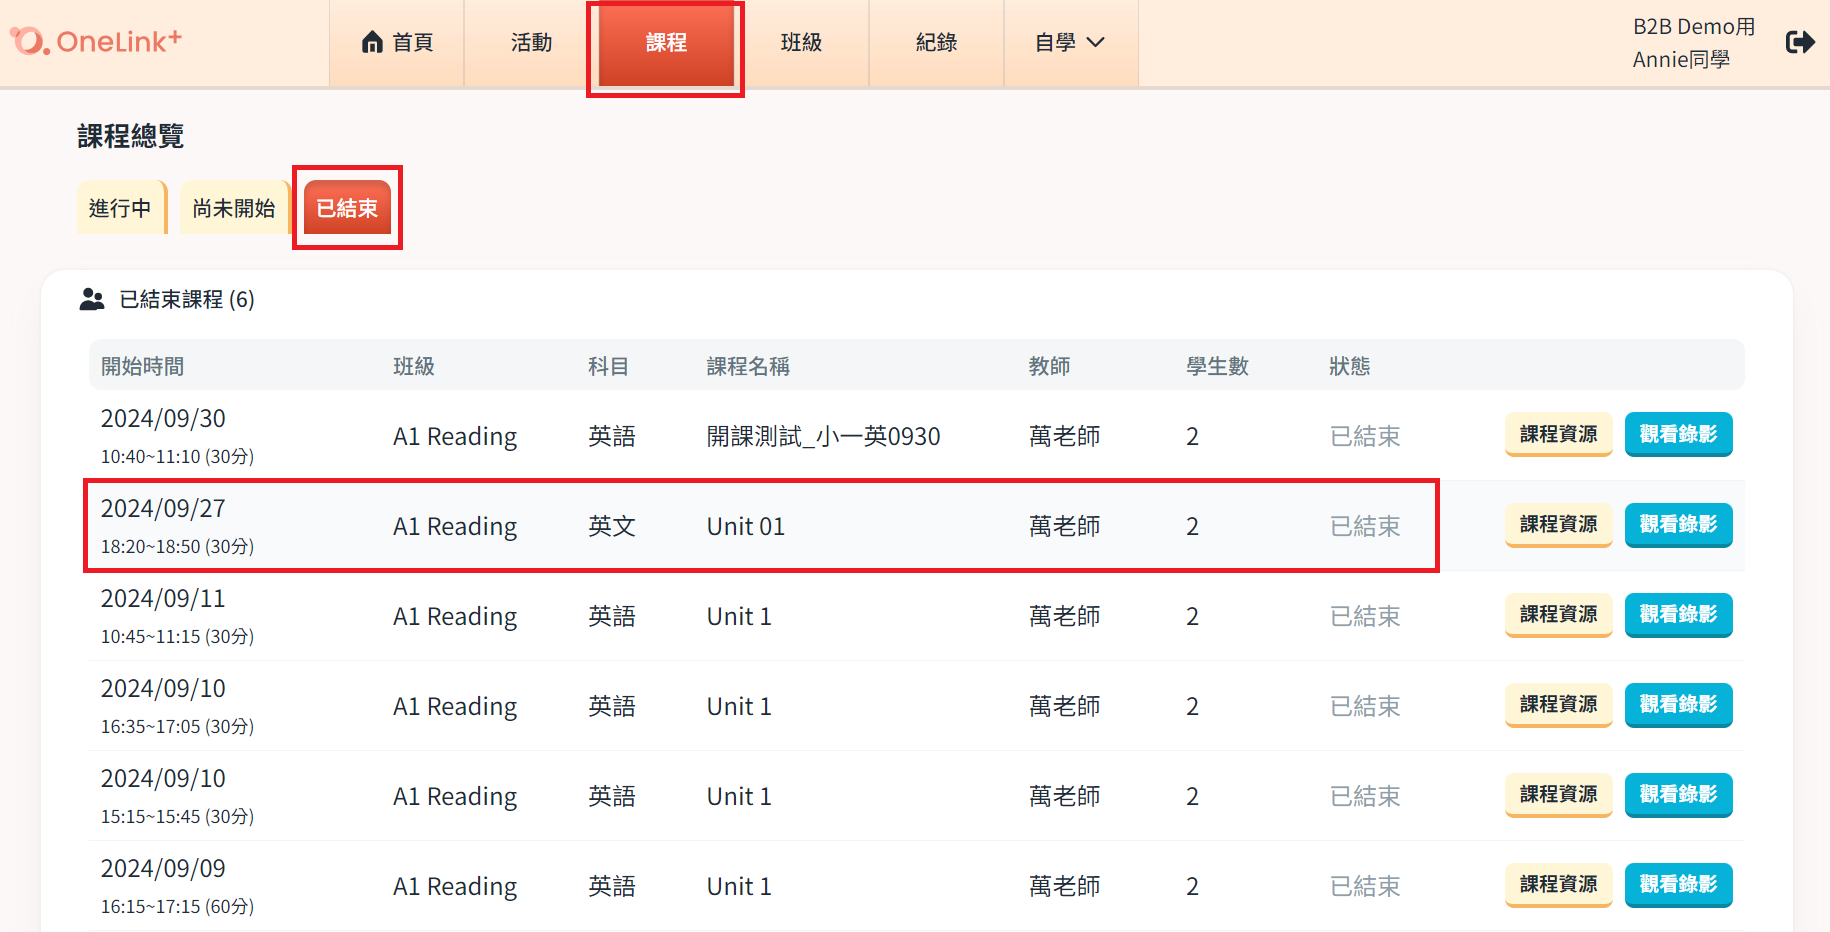Click the 課程名稱 column header

tap(748, 366)
